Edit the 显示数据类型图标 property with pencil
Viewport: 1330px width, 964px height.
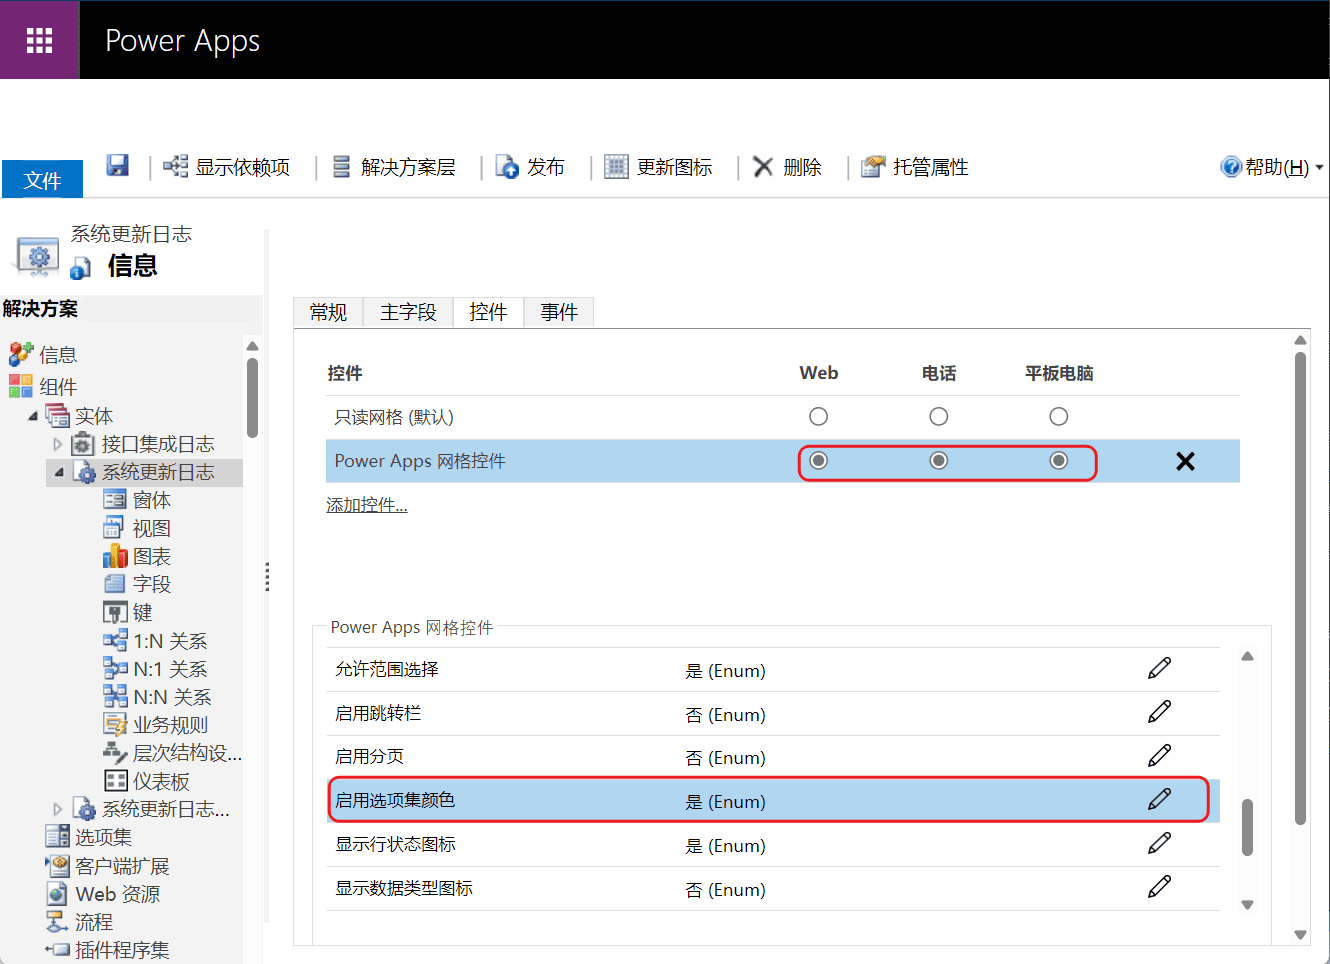pos(1159,887)
